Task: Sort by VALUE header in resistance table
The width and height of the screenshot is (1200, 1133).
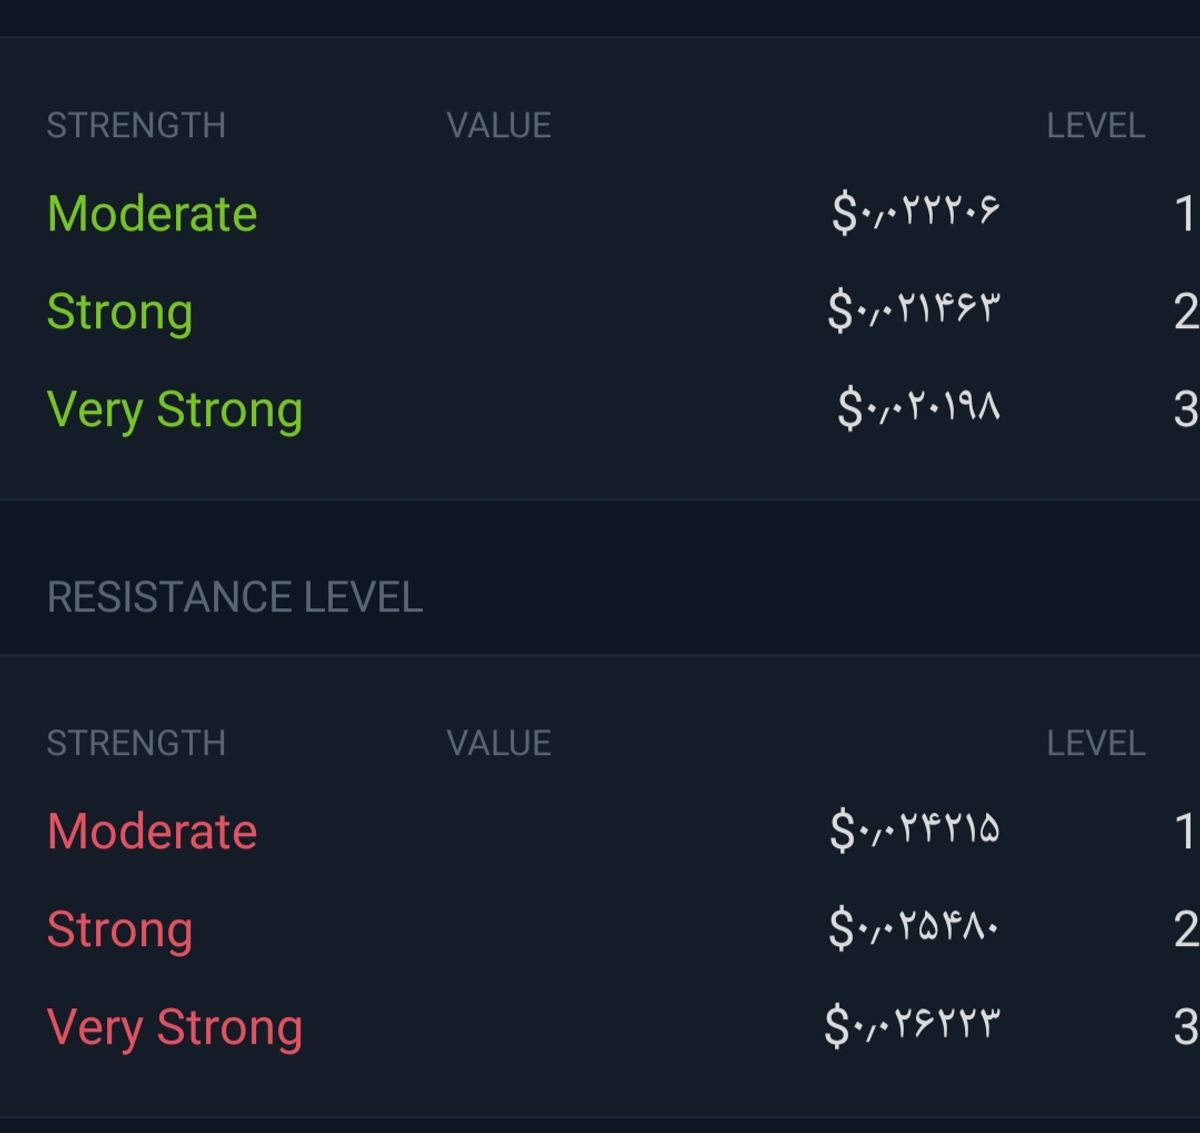Action: [x=499, y=744]
